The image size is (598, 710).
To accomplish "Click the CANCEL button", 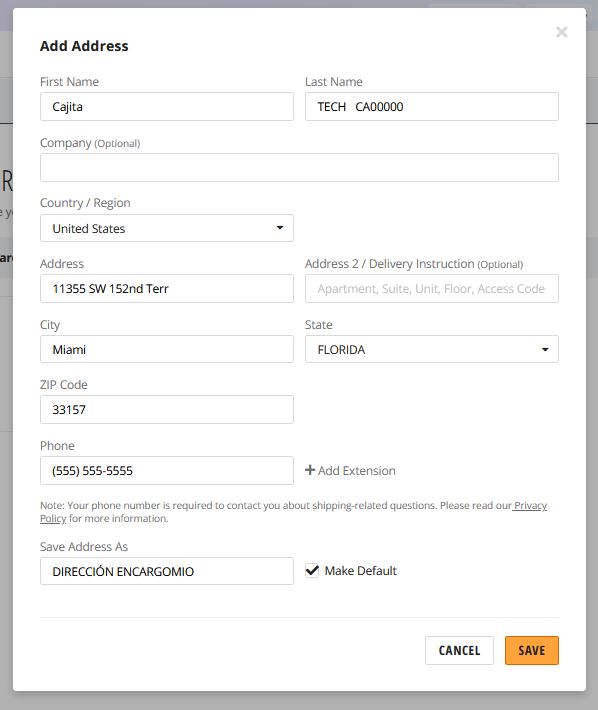I will [x=459, y=651].
